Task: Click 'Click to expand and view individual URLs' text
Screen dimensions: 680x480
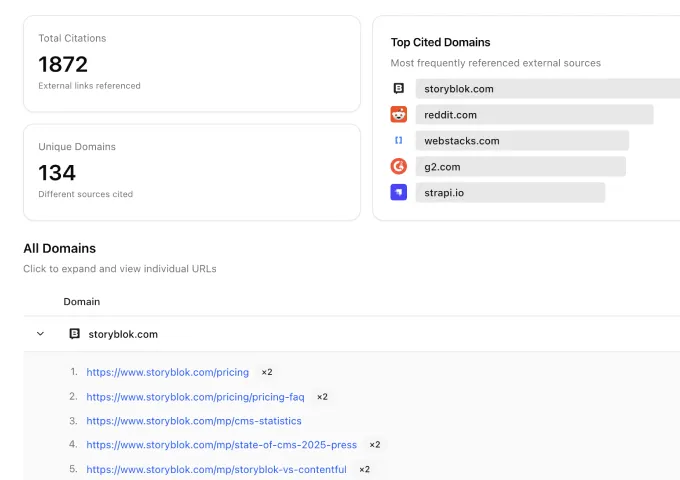Action: click(x=120, y=269)
